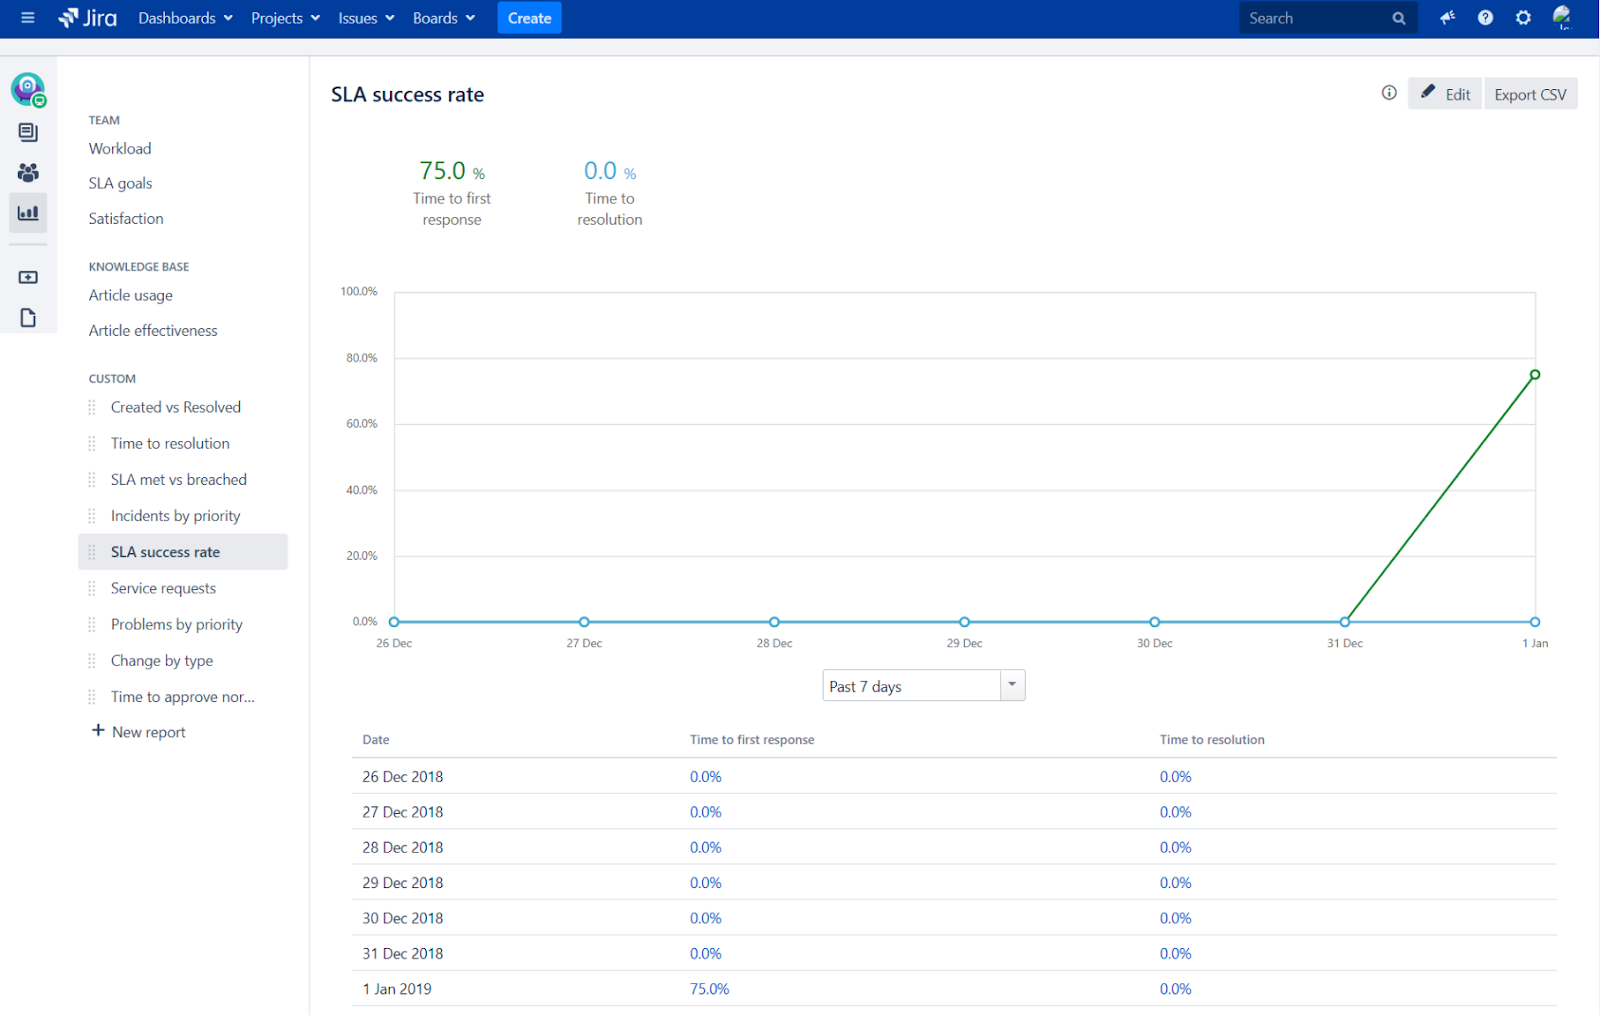The height and width of the screenshot is (1015, 1600).
Task: Expand the Projects menu chevron
Action: click(316, 17)
